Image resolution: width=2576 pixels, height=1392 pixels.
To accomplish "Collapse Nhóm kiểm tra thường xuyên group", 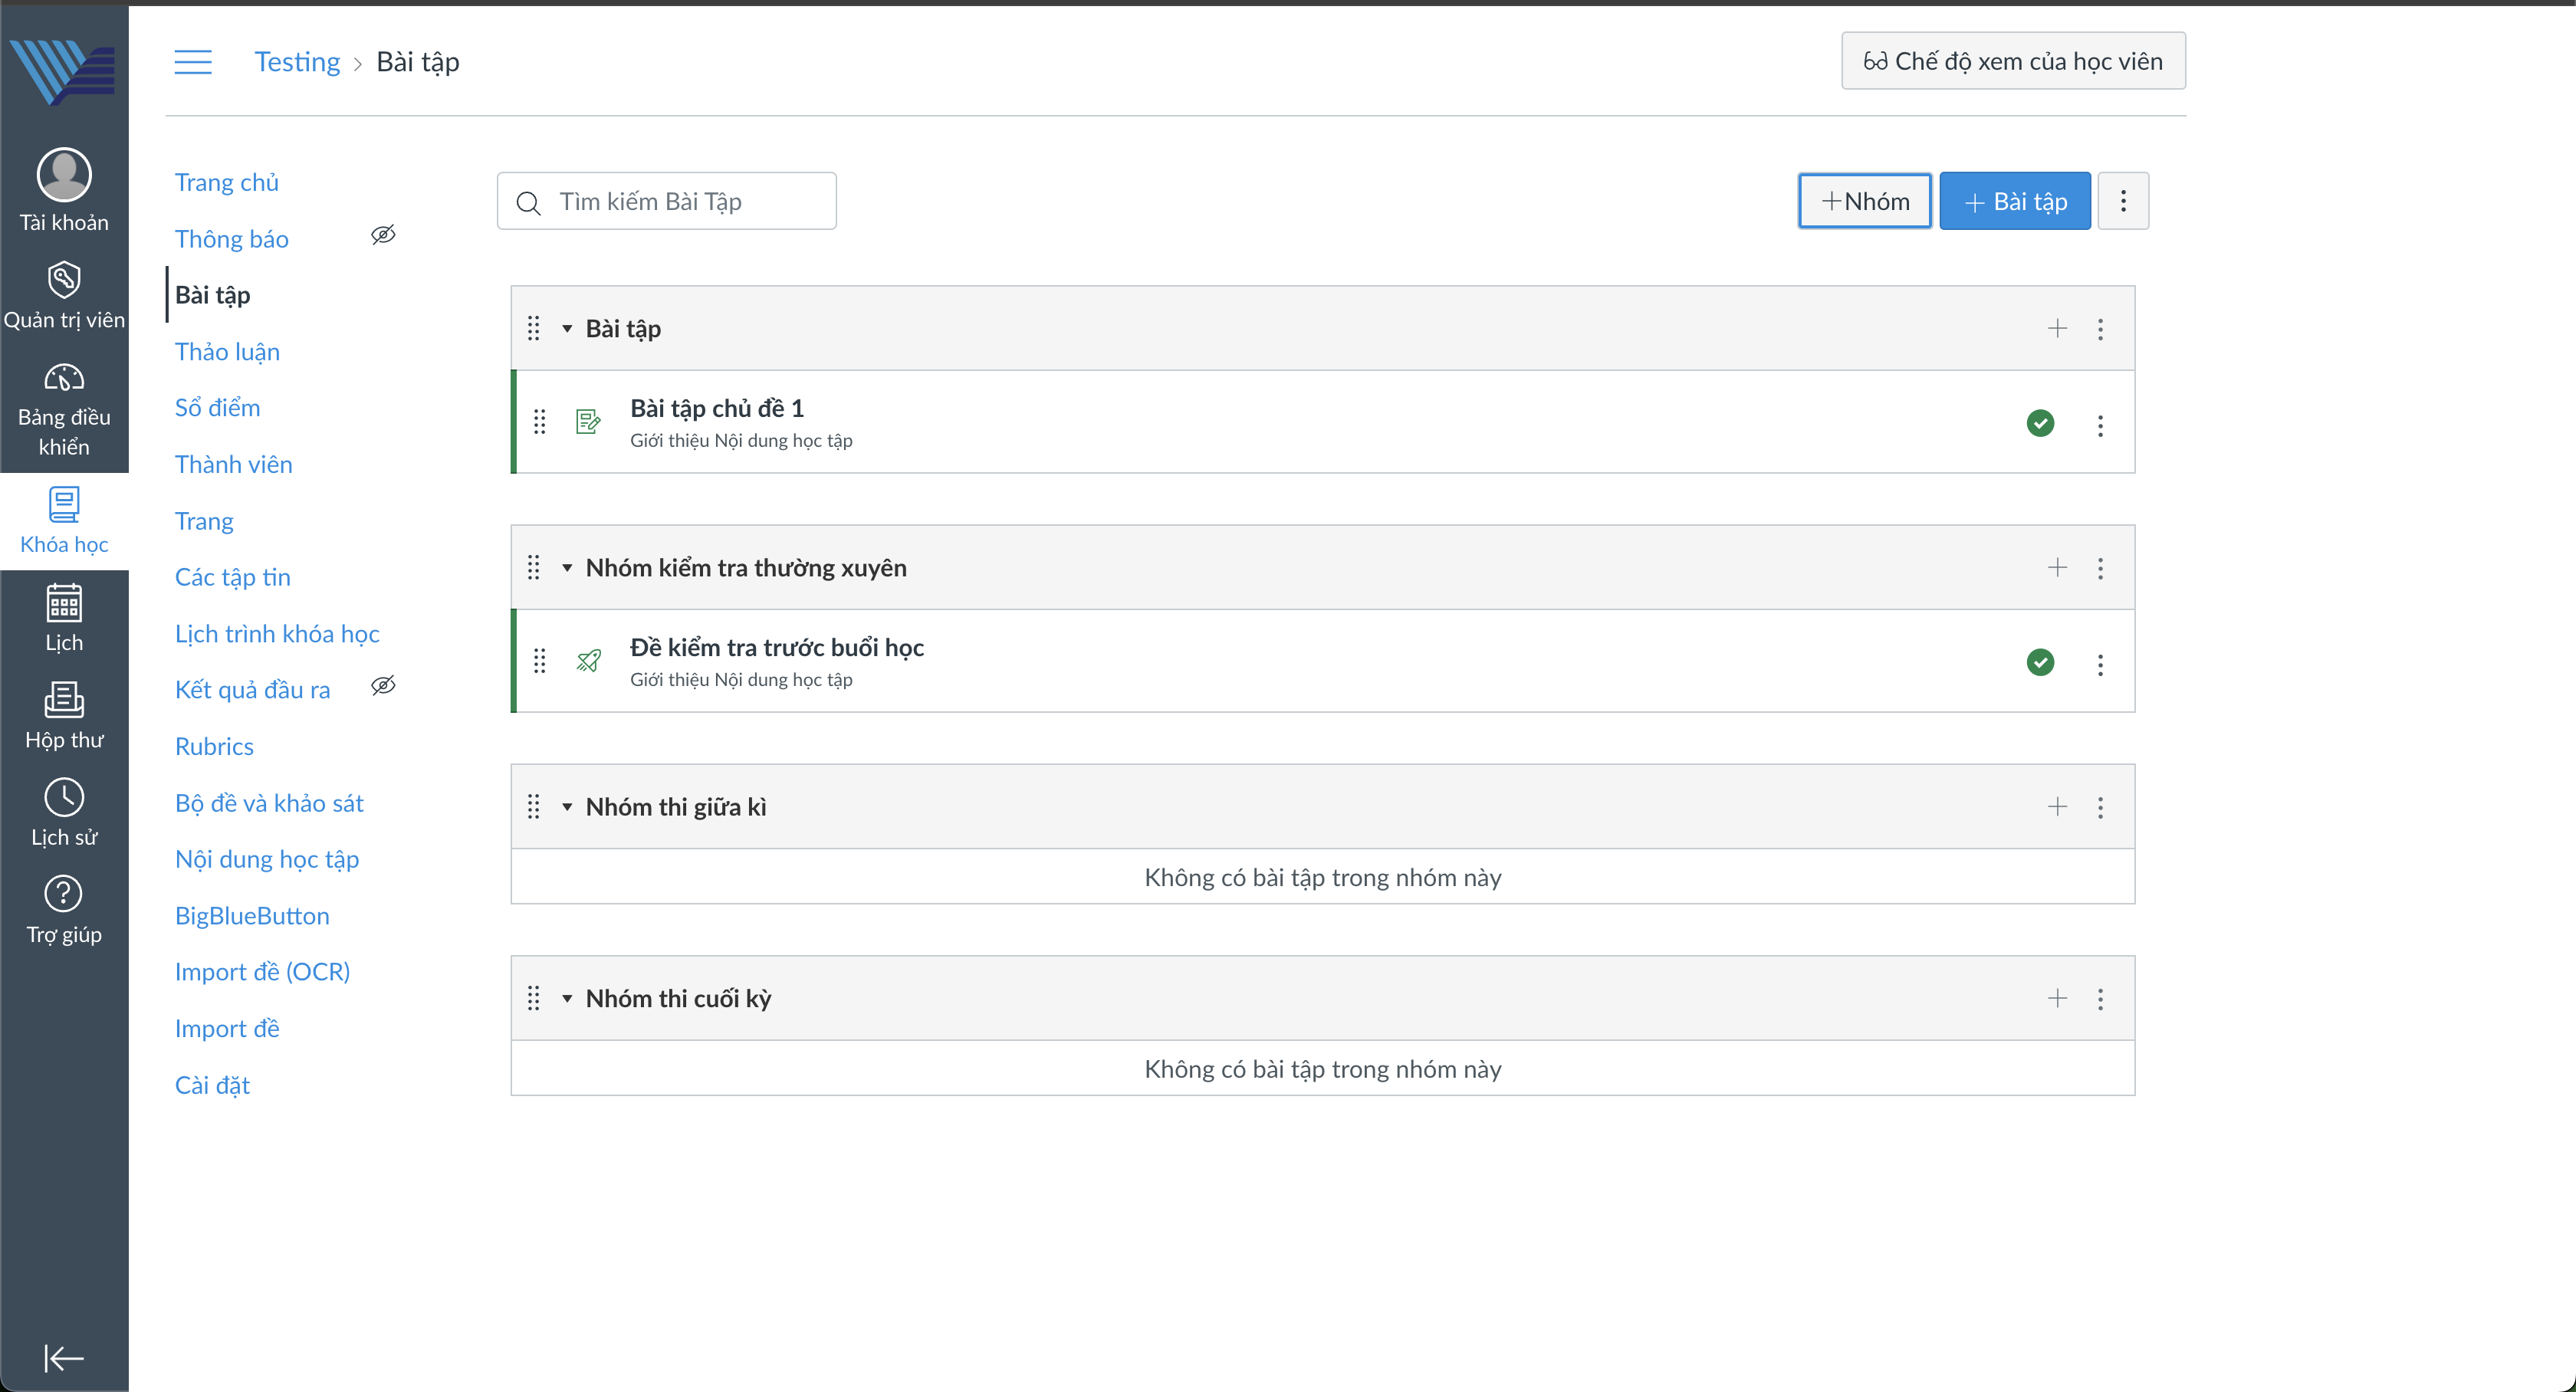I will (x=567, y=568).
